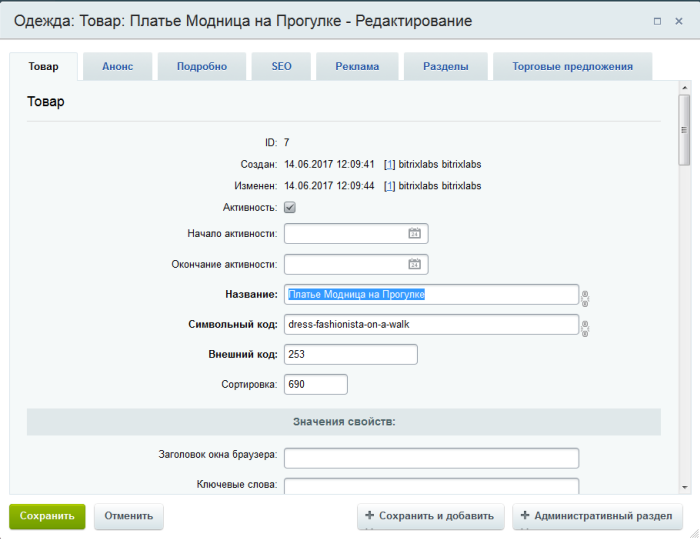Screen dimensions: 700x539
Task: Click the scroll-down arrow of the scrollbar
Action: [684, 488]
